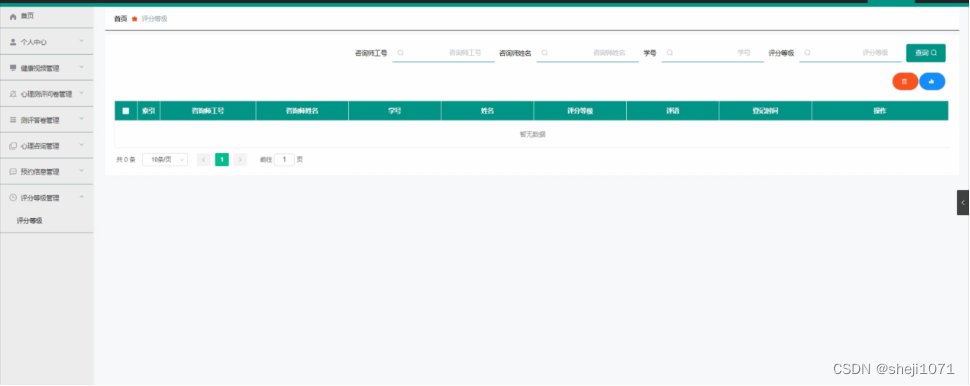Focus the 学号 search input
This screenshot has height=386, width=970.
tap(713, 53)
